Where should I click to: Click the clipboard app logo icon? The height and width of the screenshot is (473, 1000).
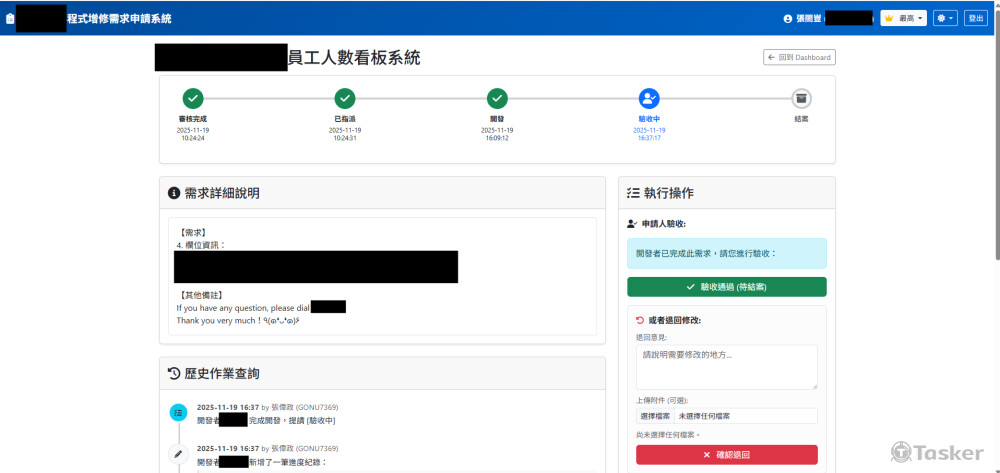(9, 18)
